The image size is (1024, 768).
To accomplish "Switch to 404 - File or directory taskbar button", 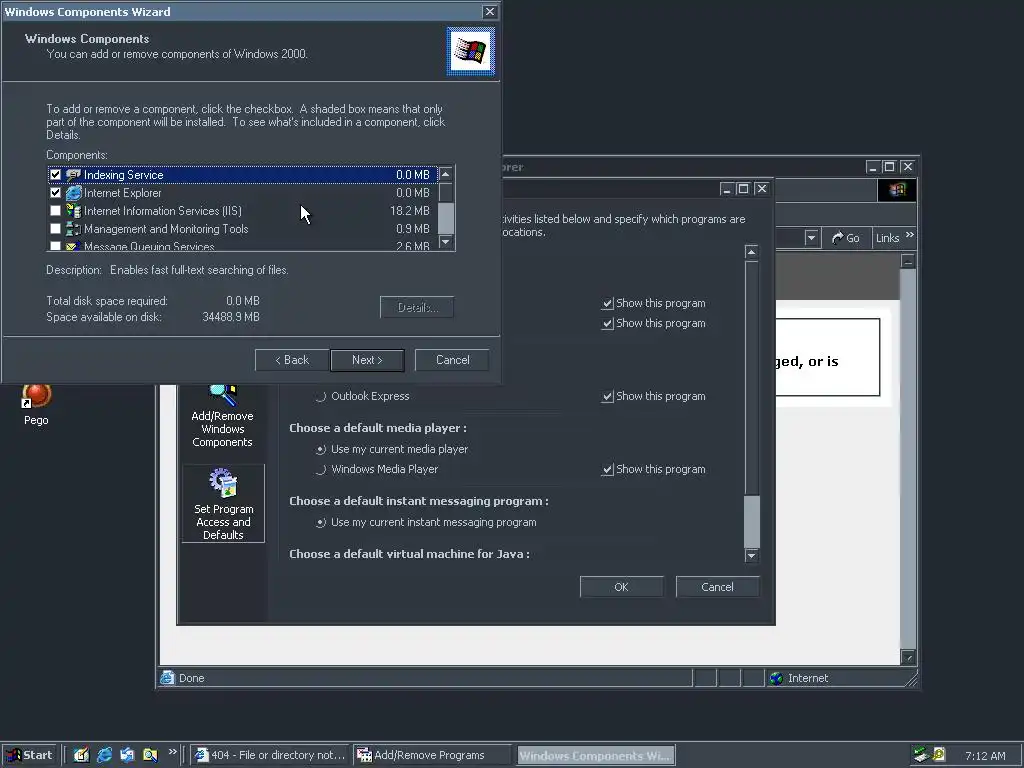I will pyautogui.click(x=271, y=755).
